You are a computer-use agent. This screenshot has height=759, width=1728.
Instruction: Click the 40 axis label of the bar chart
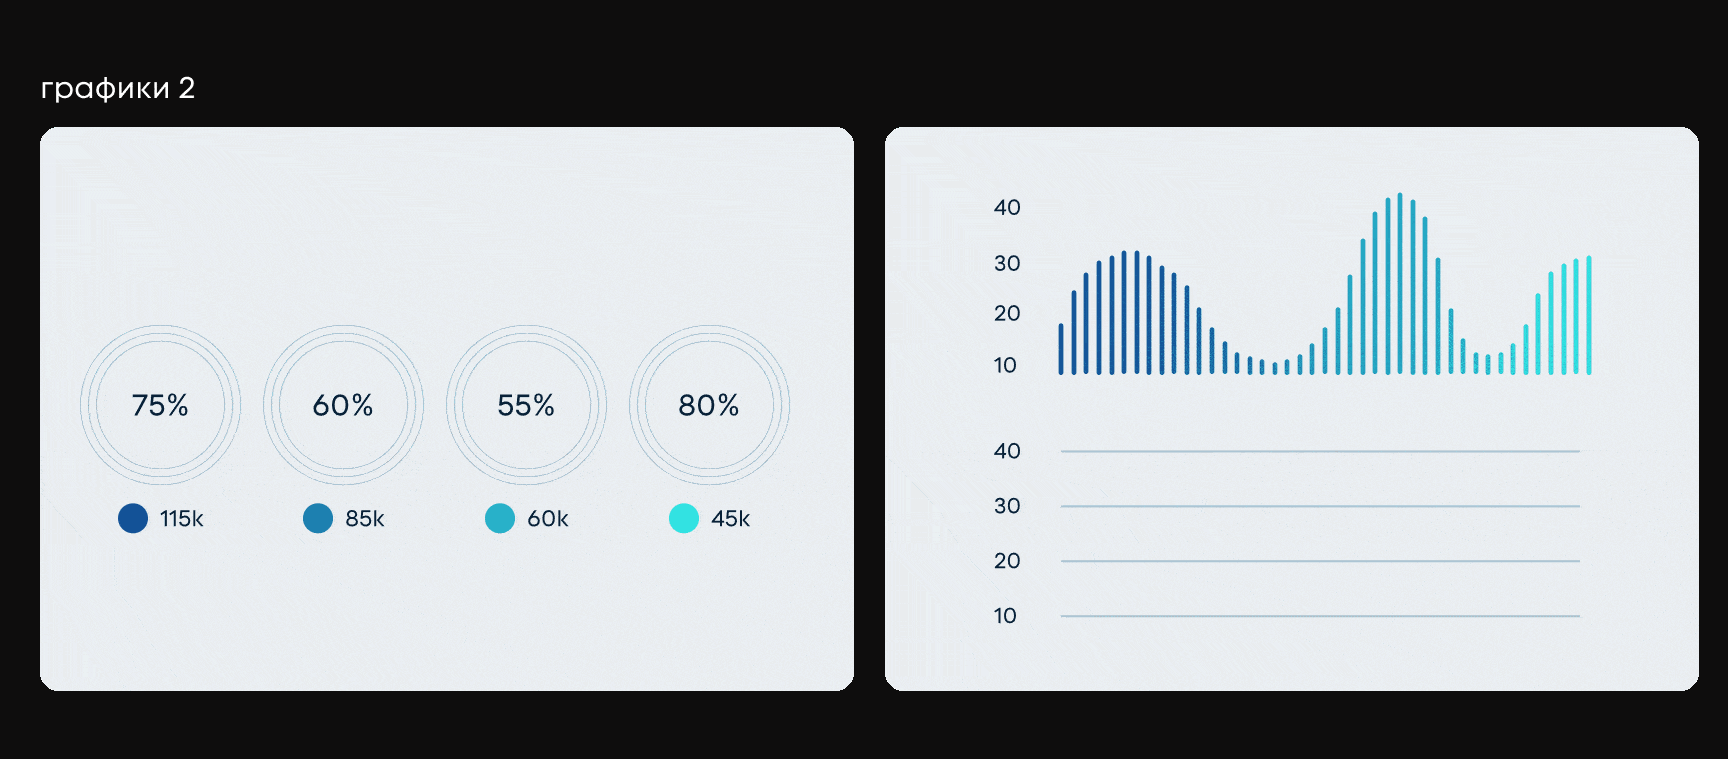(1007, 208)
